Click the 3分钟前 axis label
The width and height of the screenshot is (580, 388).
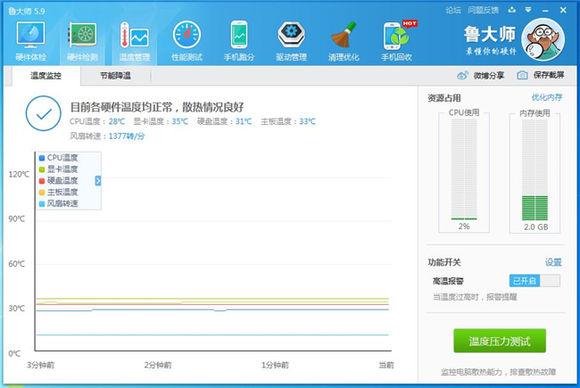pyautogui.click(x=40, y=365)
